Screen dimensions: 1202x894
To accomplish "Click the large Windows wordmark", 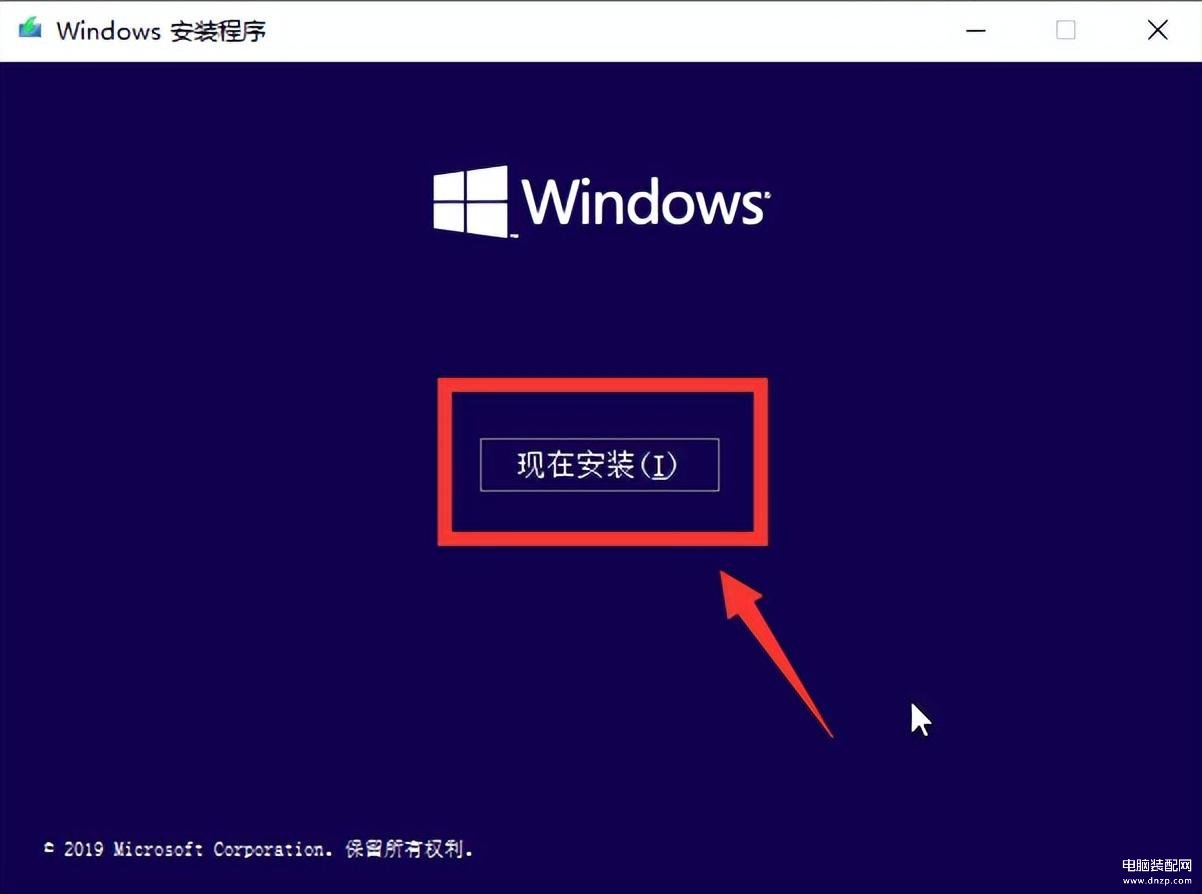I will 642,203.
